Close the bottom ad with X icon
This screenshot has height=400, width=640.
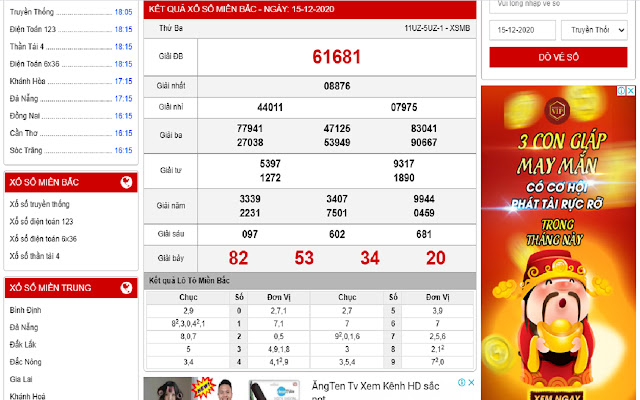point(472,382)
